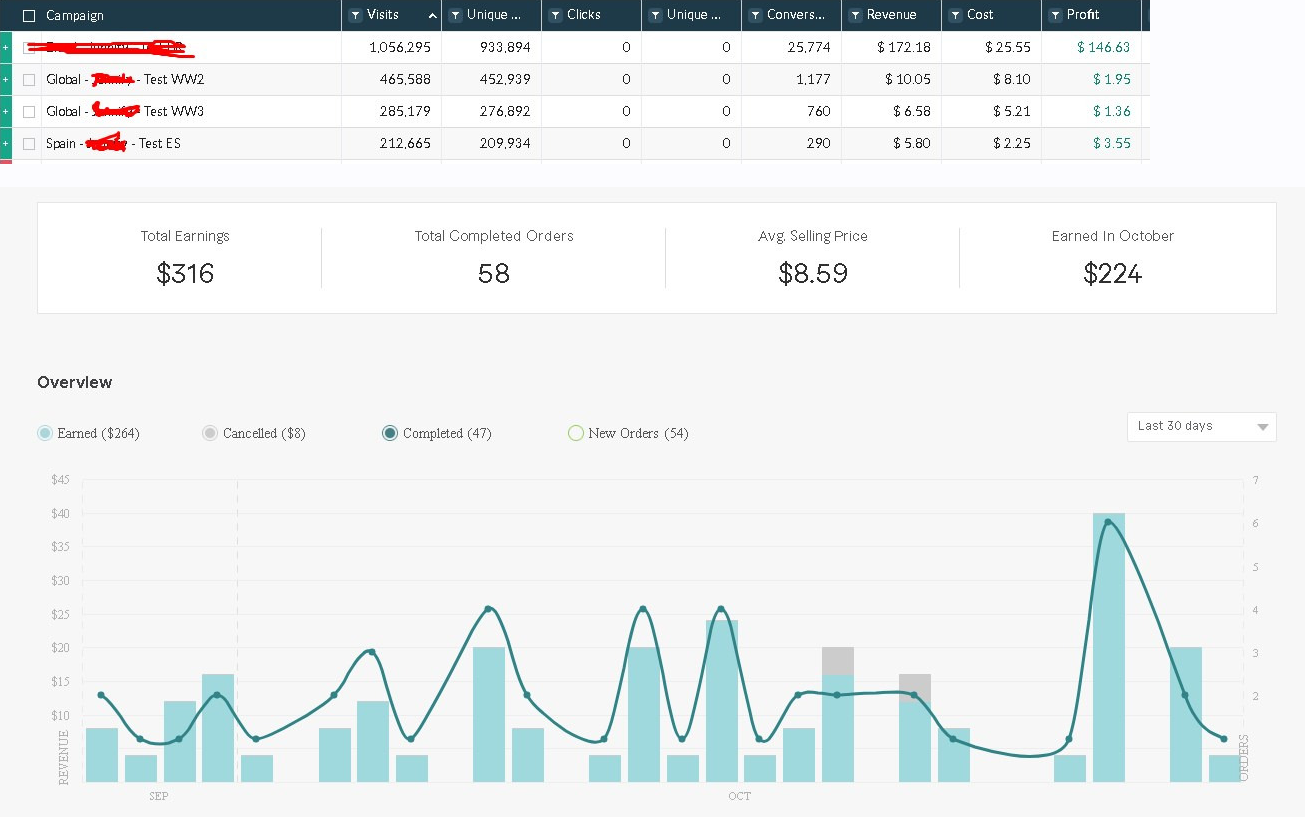Image resolution: width=1305 pixels, height=817 pixels.
Task: Select the Spain Test ES row checkbox
Action: (29, 143)
